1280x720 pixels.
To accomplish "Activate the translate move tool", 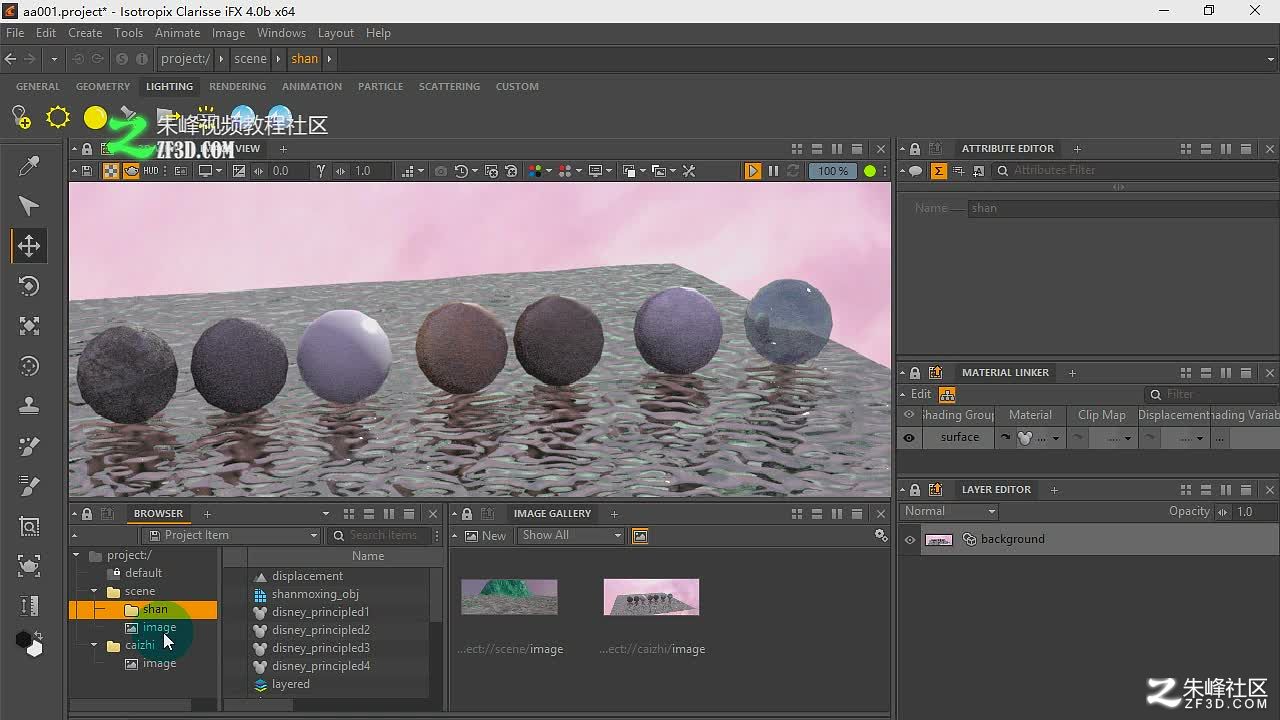I will coord(29,246).
